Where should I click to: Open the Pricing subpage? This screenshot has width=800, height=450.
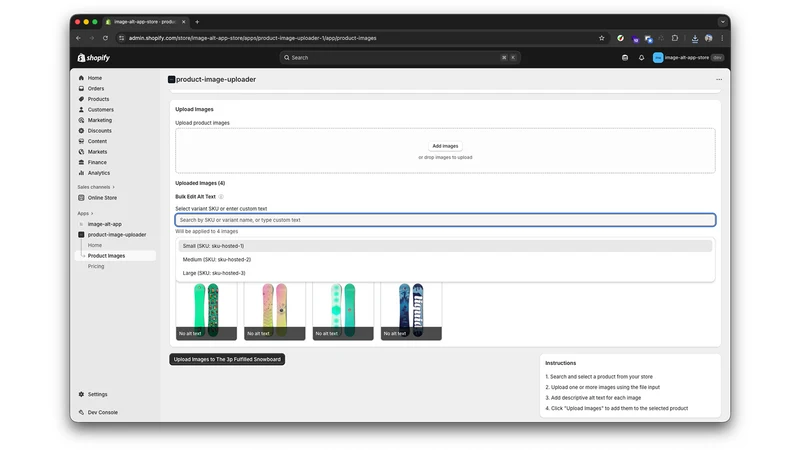[x=95, y=266]
